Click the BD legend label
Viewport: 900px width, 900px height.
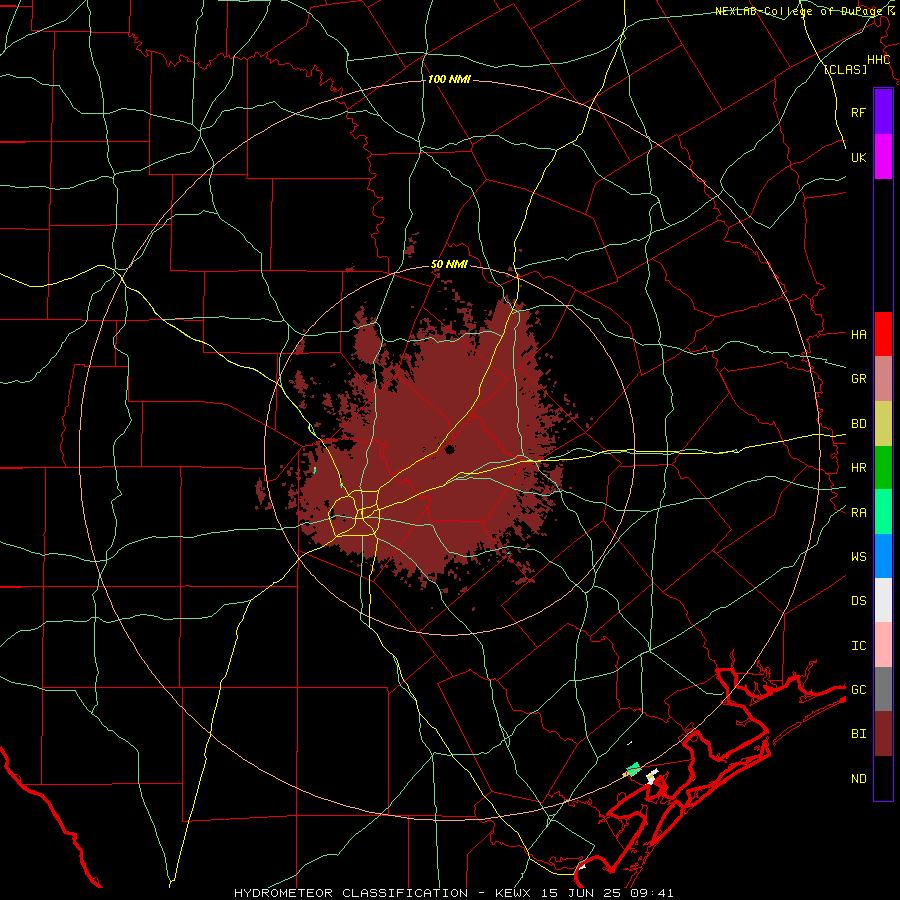tap(858, 424)
